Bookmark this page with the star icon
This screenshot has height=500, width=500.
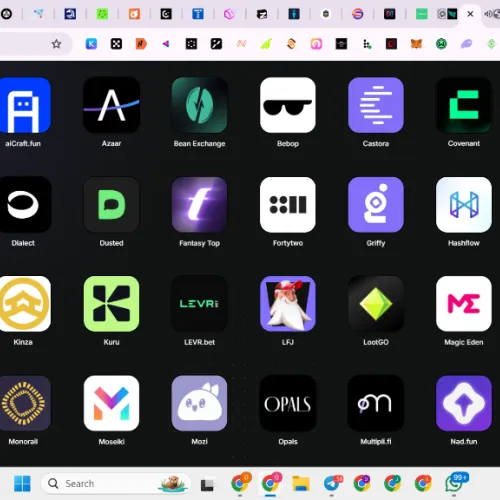click(56, 44)
